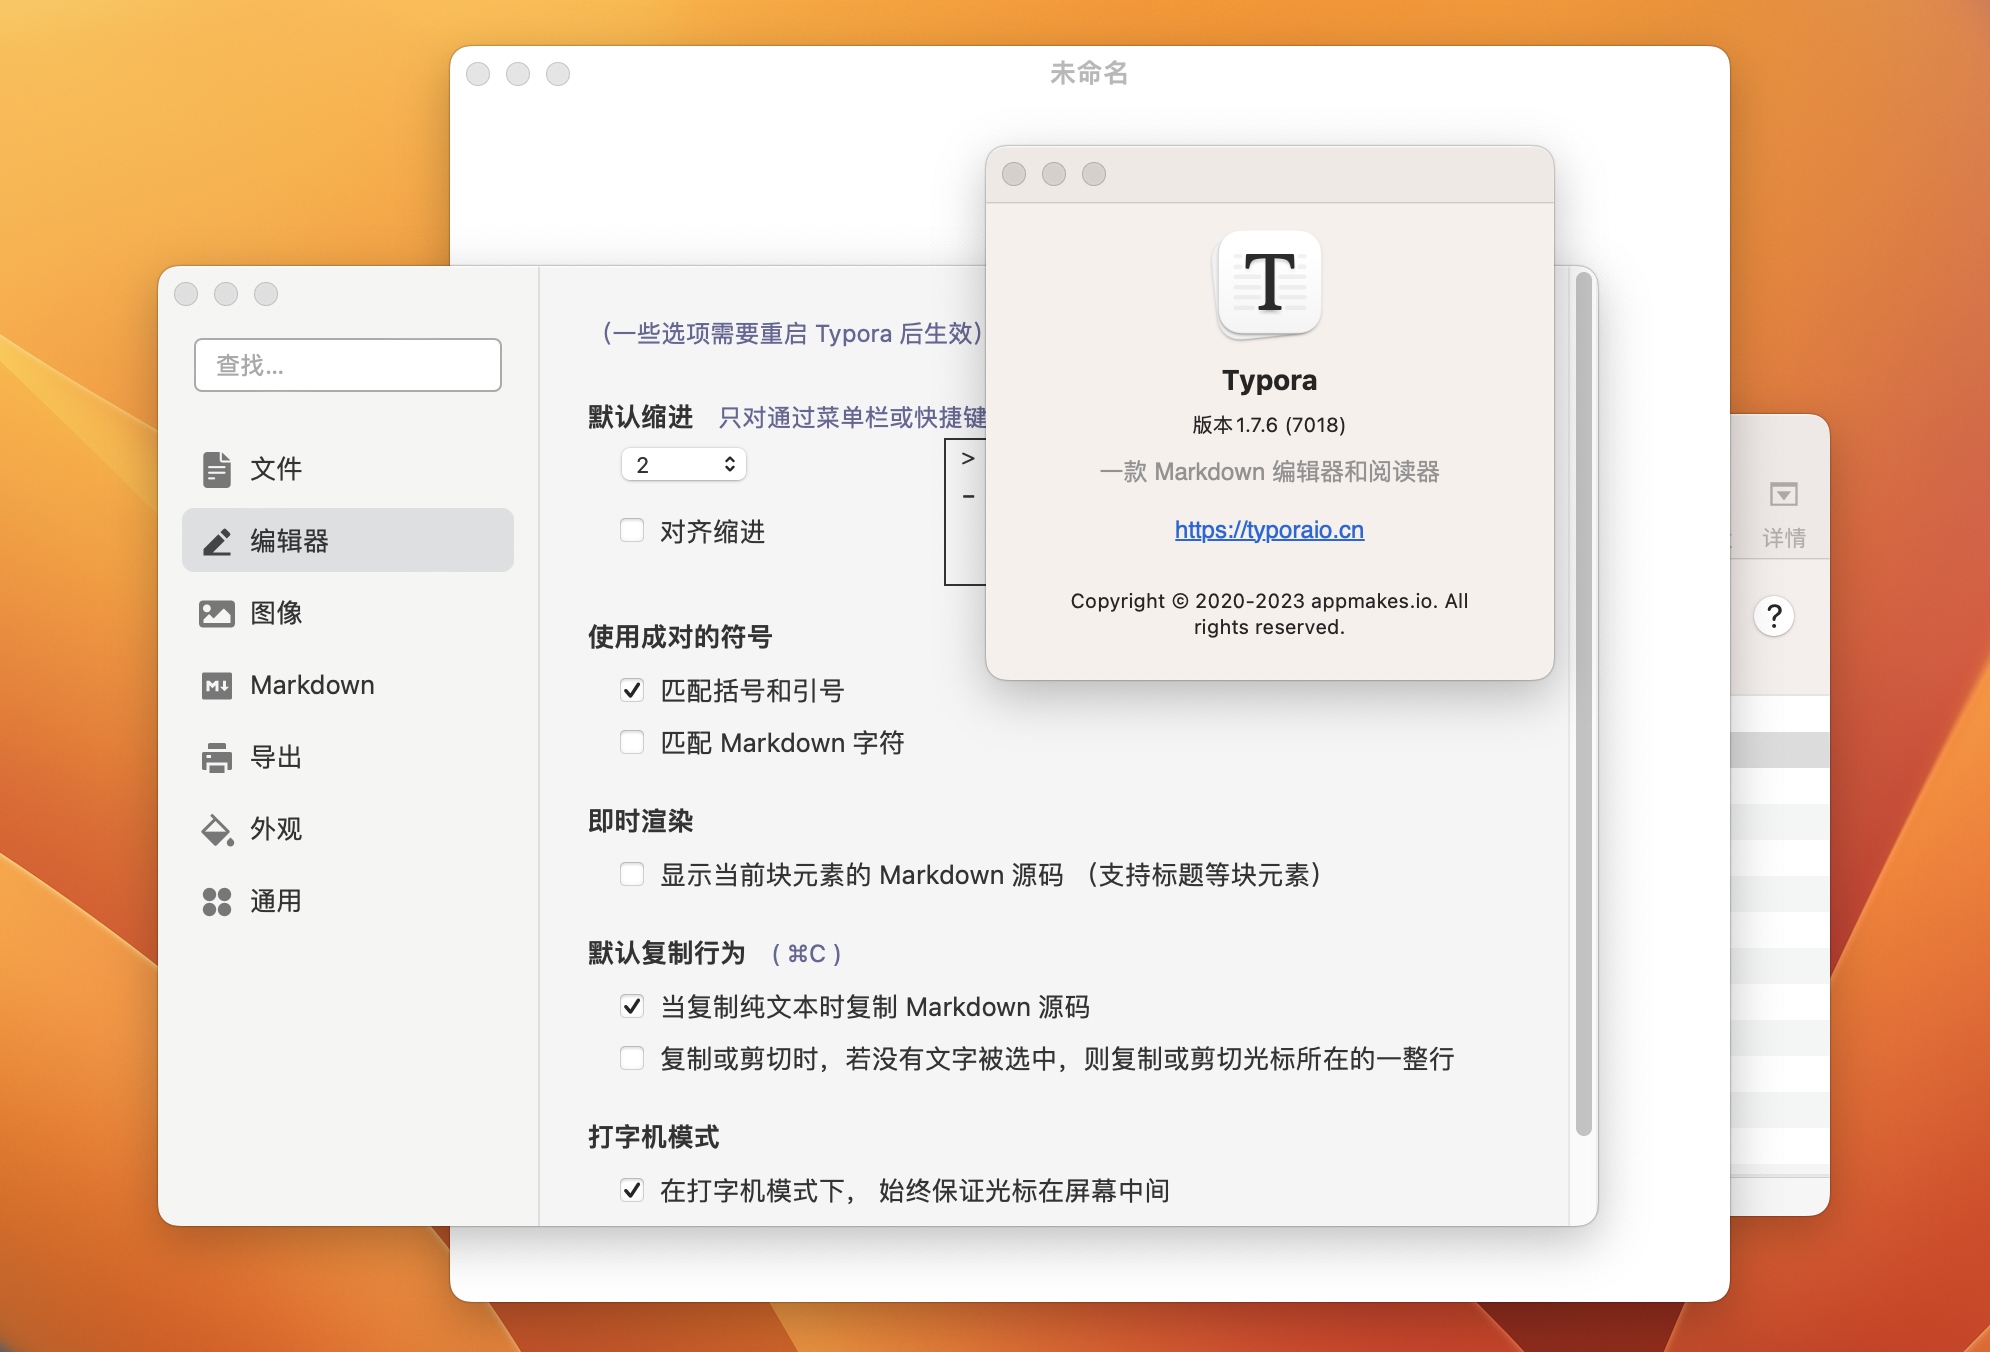Click the 详情 details icon in back window

[1783, 494]
